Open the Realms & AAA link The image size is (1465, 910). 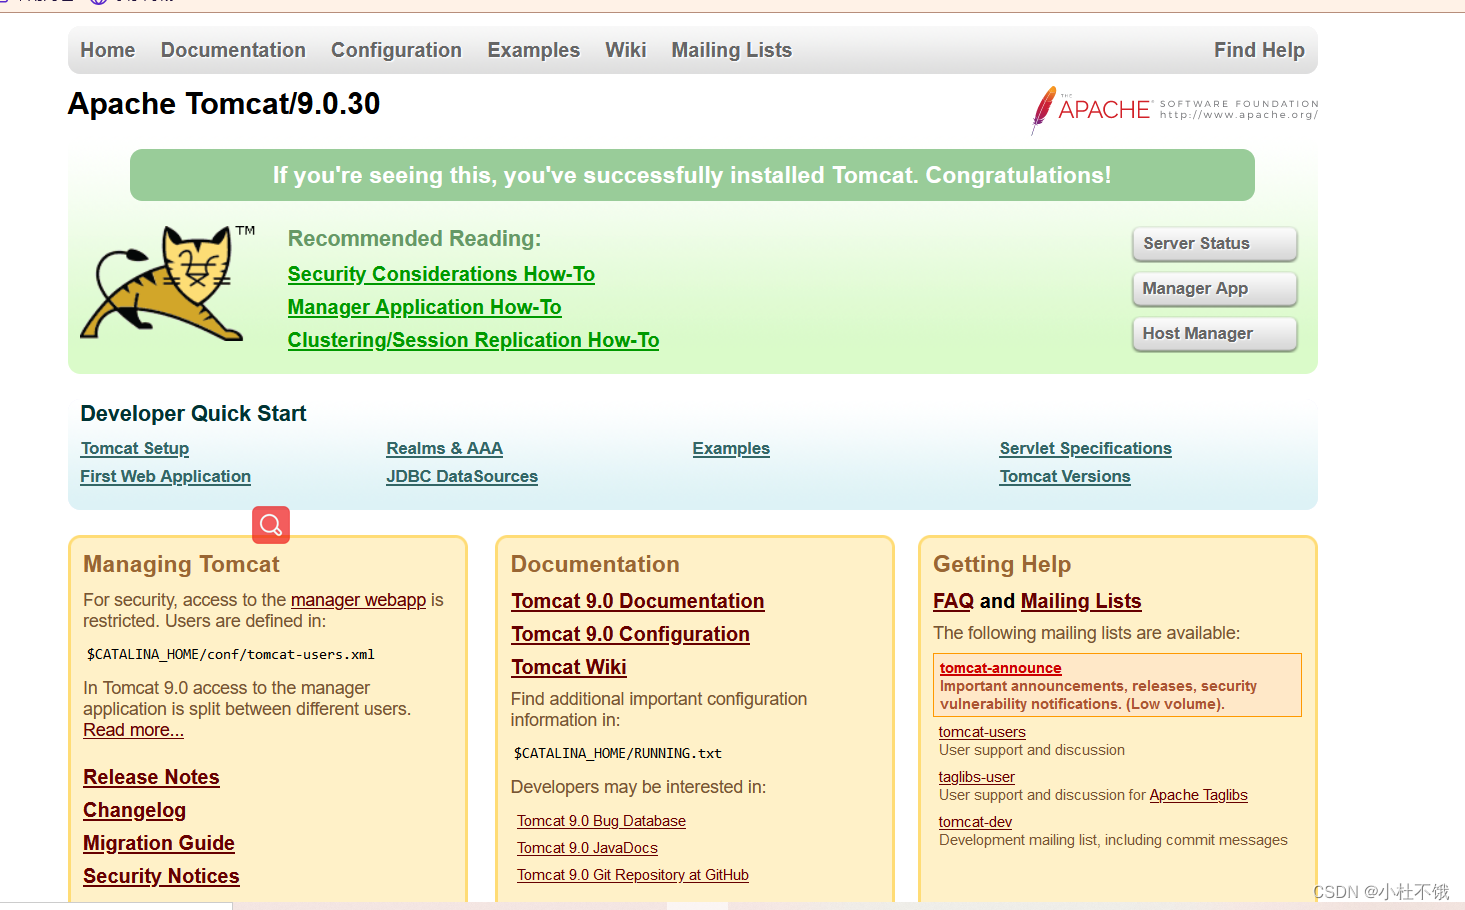444,449
